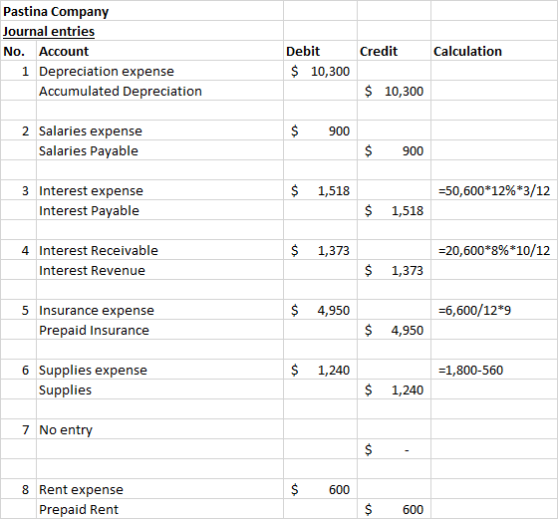This screenshot has width=560, height=519.
Task: Select entry number 3 cell
Action: pos(18,190)
